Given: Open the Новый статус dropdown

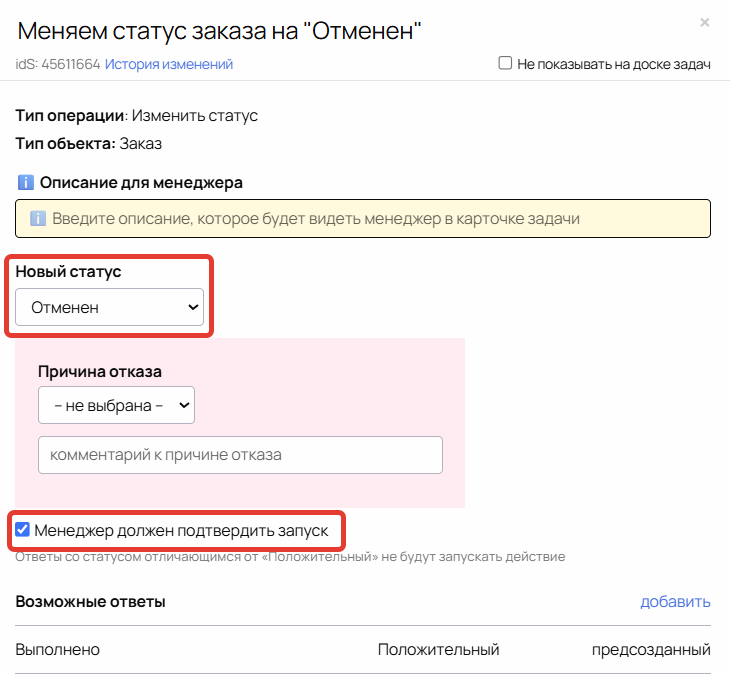Looking at the screenshot, I should click(x=109, y=307).
